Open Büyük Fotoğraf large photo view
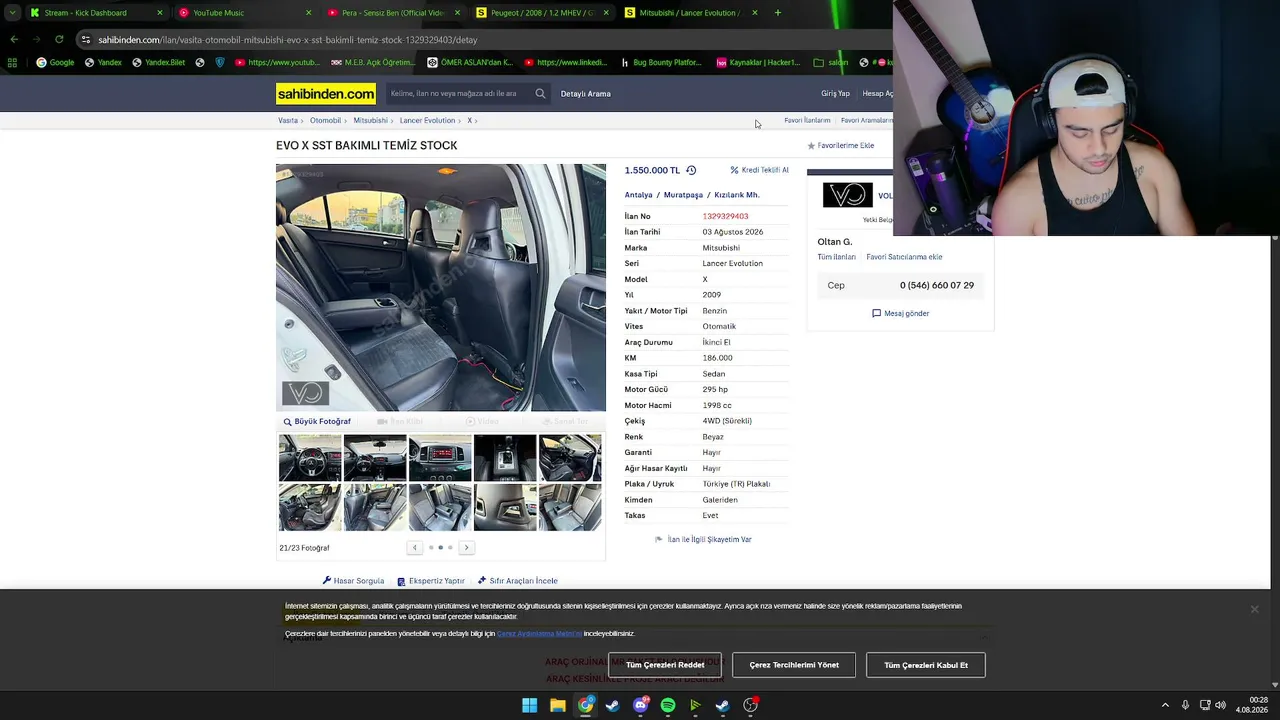1280x720 pixels. (317, 422)
